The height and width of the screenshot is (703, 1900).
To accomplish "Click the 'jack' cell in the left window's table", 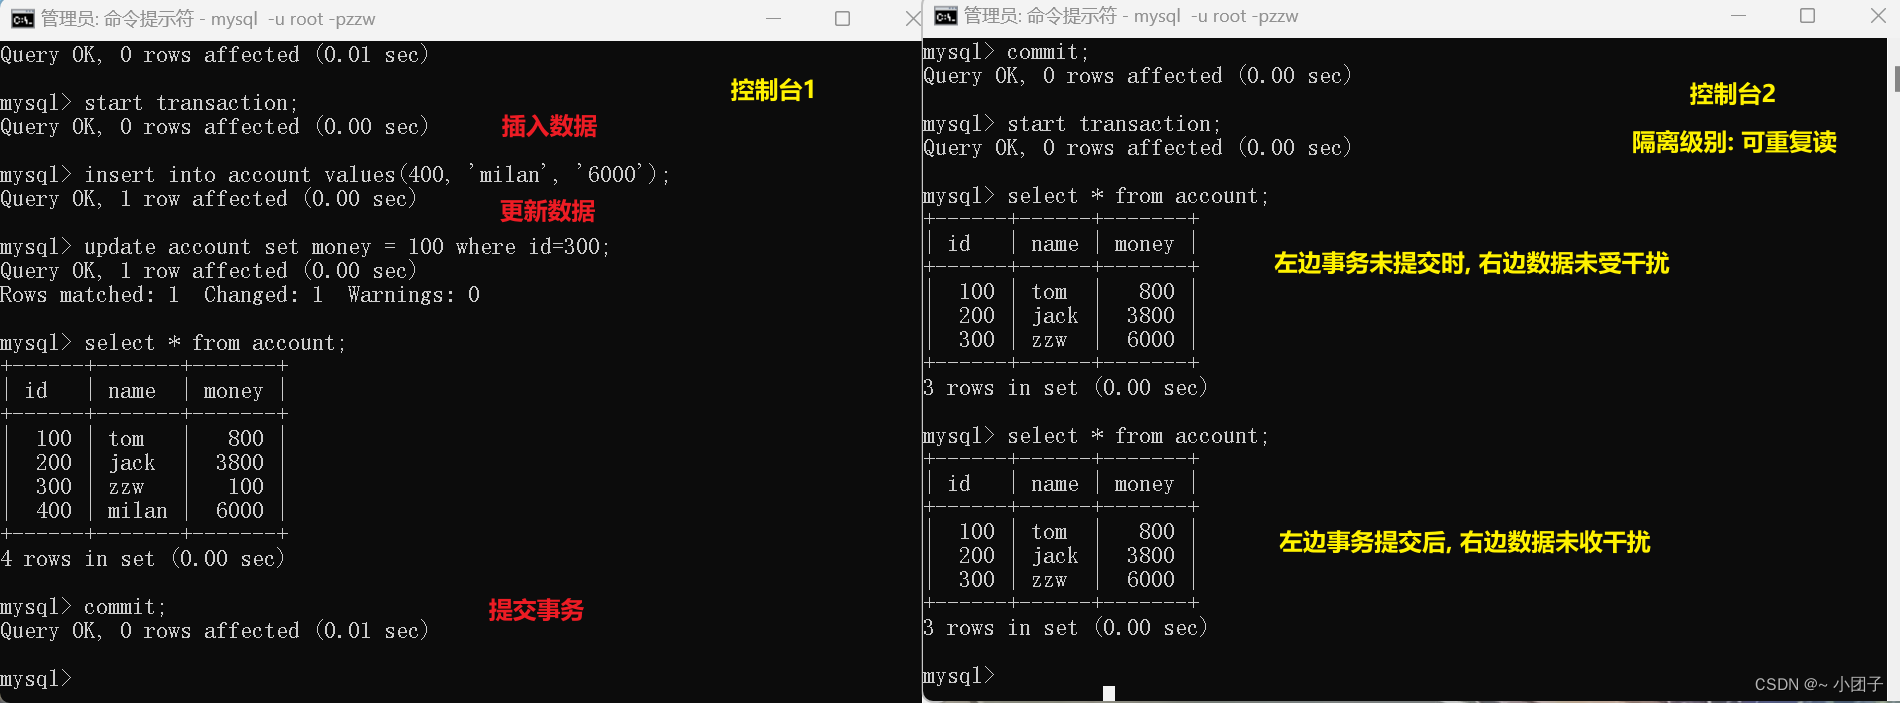I will (132, 463).
